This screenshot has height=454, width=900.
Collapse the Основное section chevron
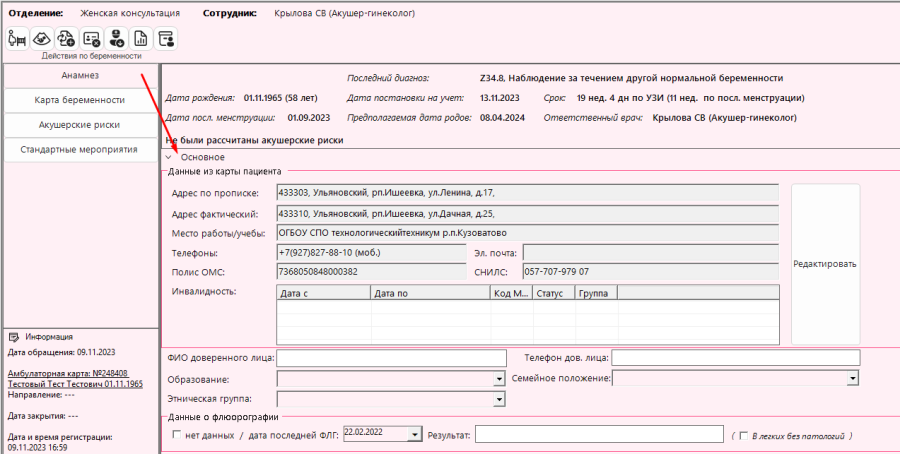pyautogui.click(x=169, y=157)
